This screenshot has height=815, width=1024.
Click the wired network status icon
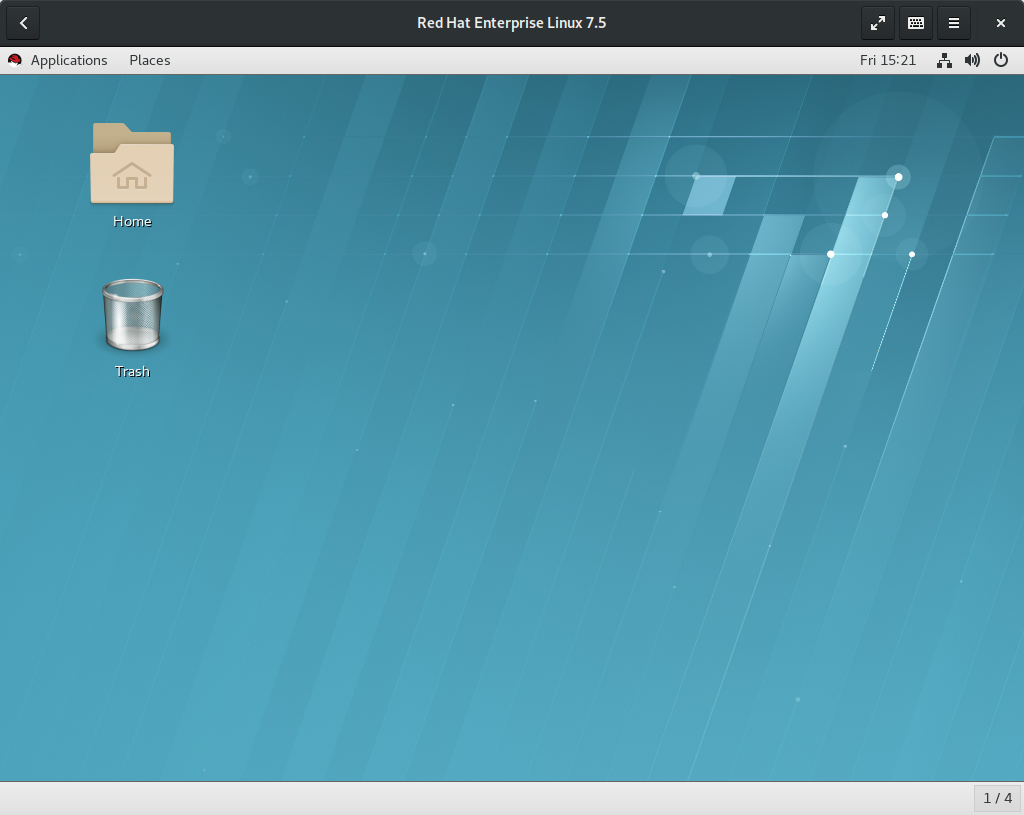[x=944, y=60]
